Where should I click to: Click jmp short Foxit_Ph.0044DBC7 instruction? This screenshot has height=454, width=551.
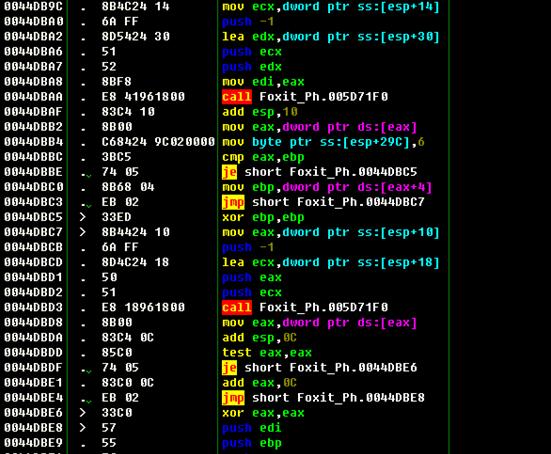click(x=323, y=202)
